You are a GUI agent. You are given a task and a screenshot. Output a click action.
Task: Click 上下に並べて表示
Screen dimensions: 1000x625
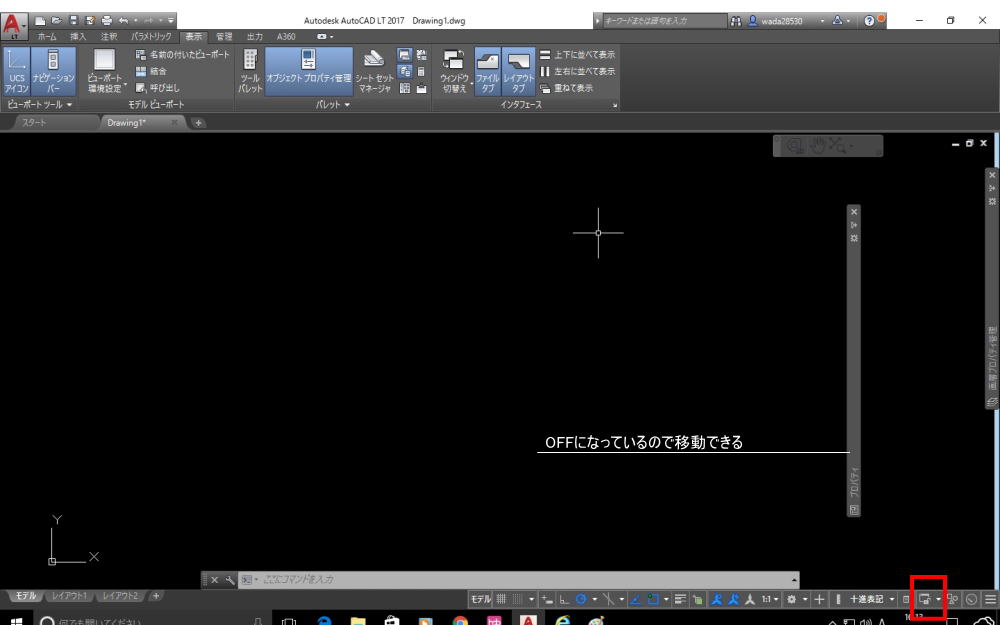point(578,55)
